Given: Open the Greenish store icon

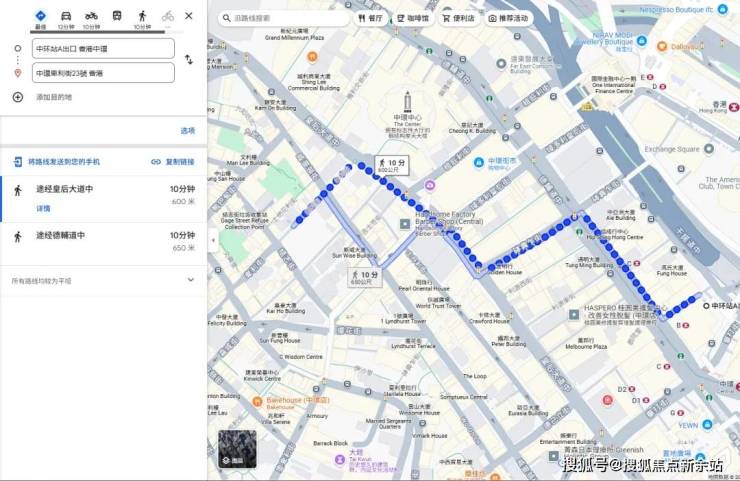Looking at the screenshot, I should [554, 456].
